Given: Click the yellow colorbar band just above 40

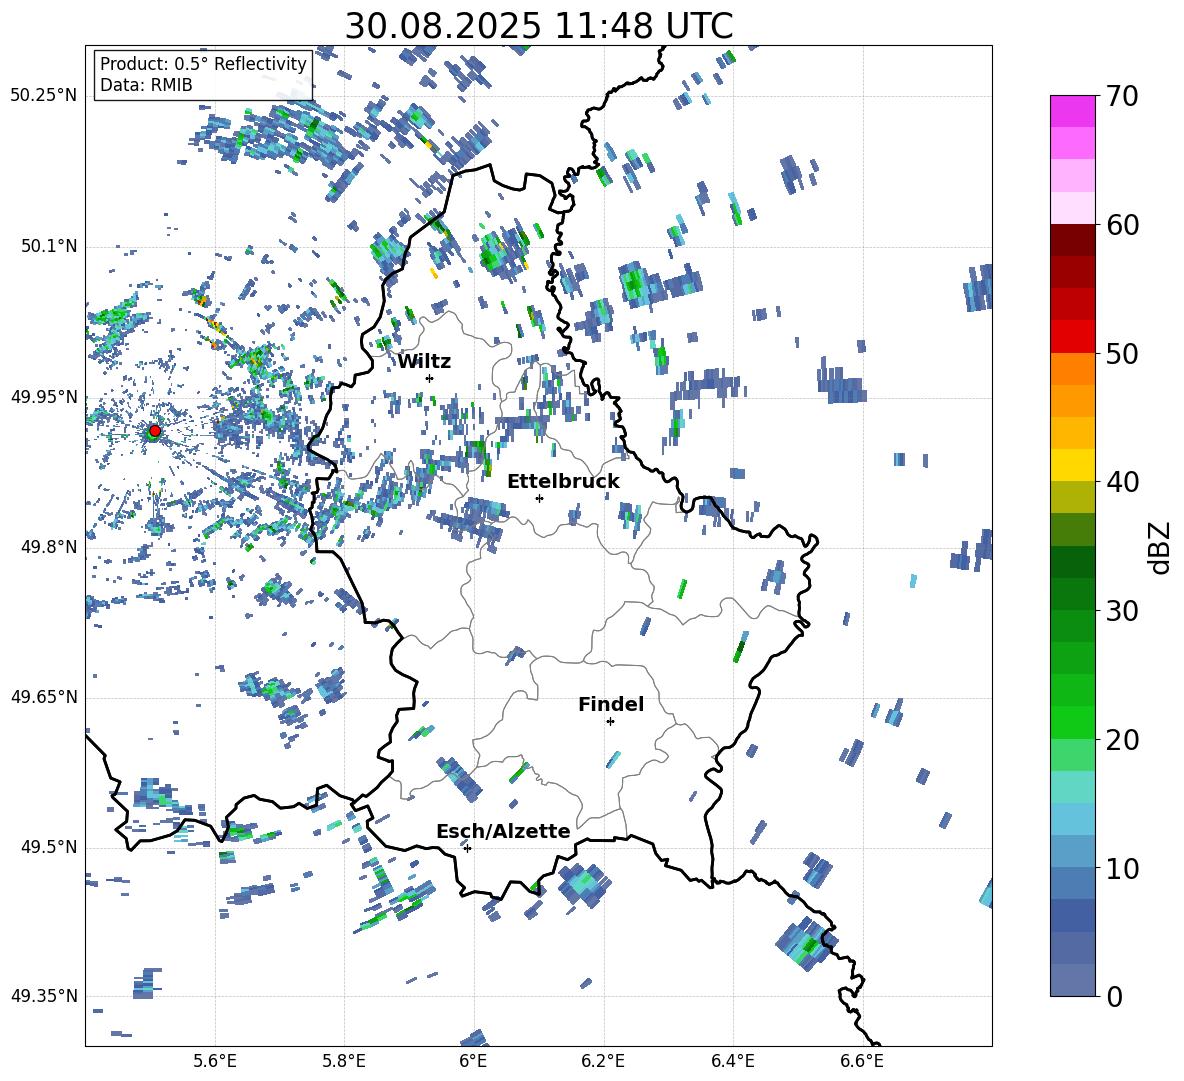Looking at the screenshot, I should pyautogui.click(x=1072, y=465).
